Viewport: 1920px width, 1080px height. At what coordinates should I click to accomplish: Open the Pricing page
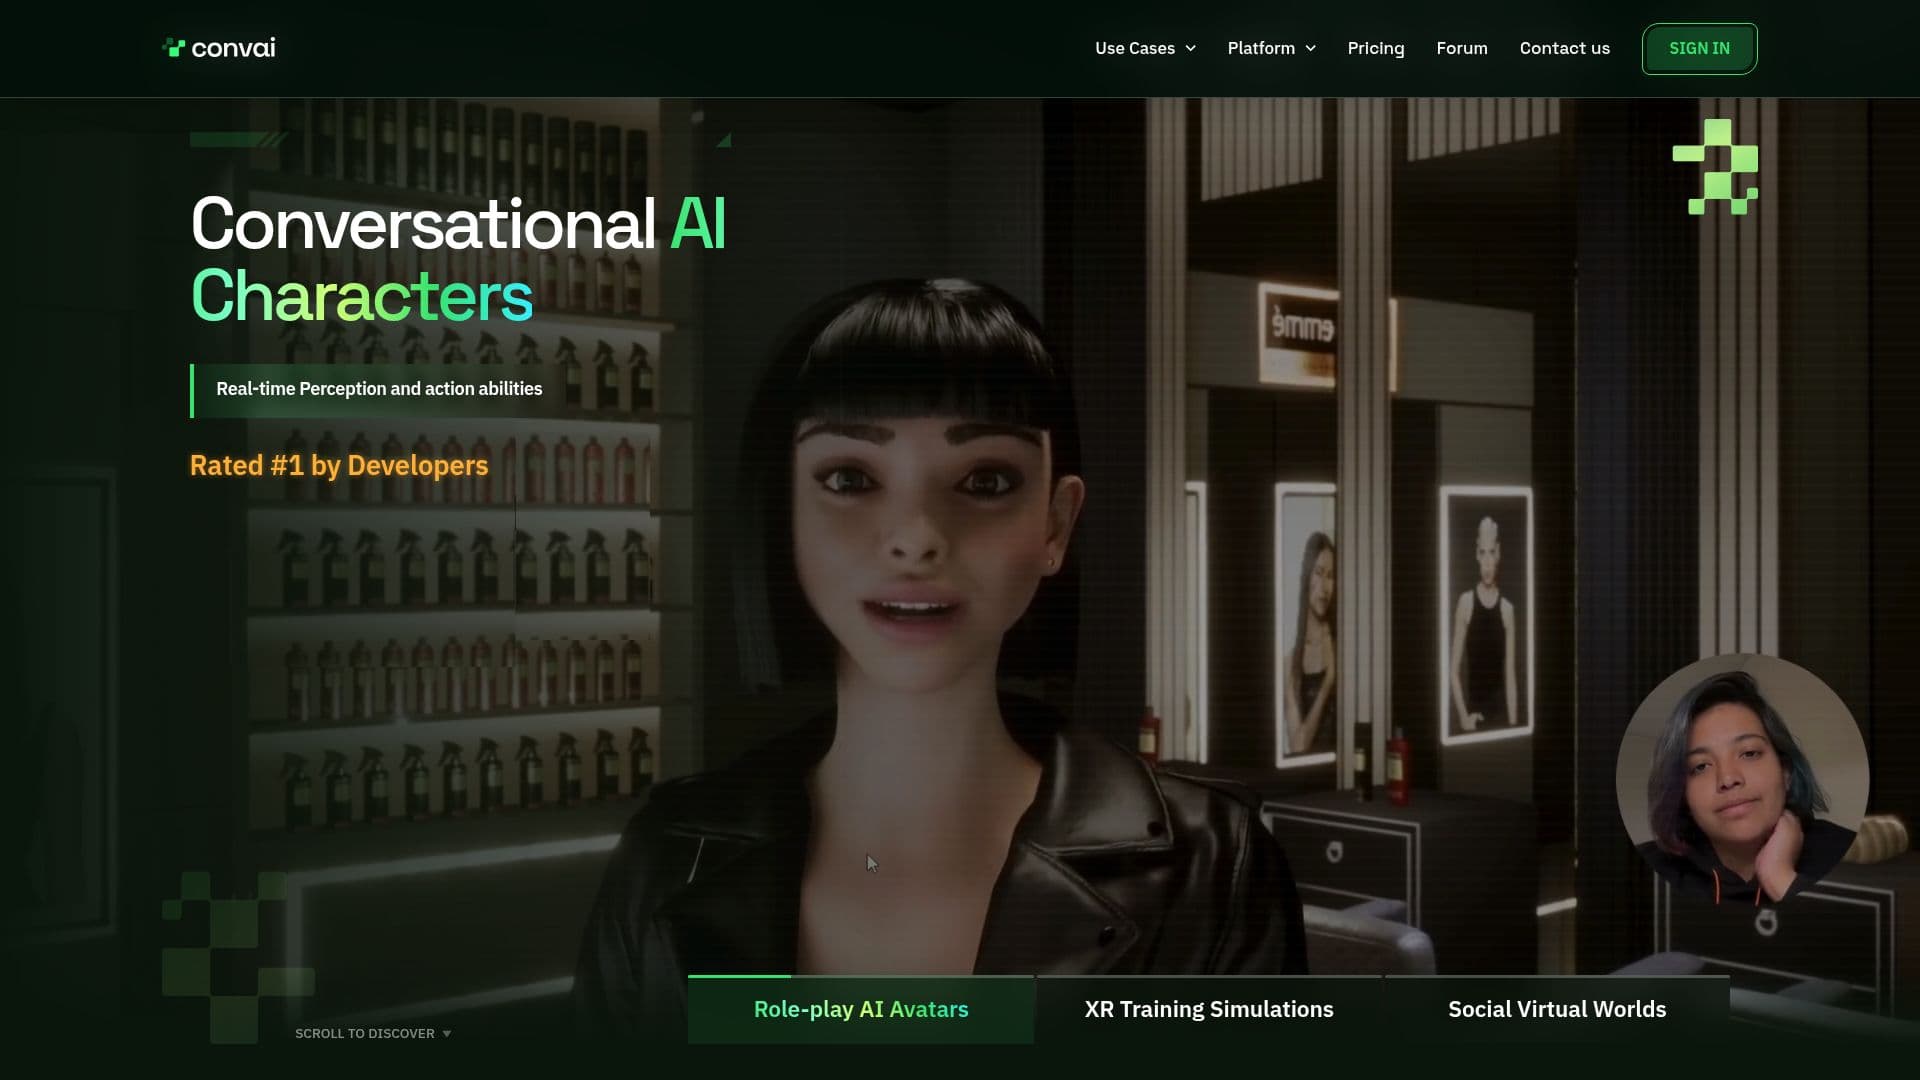tap(1375, 48)
